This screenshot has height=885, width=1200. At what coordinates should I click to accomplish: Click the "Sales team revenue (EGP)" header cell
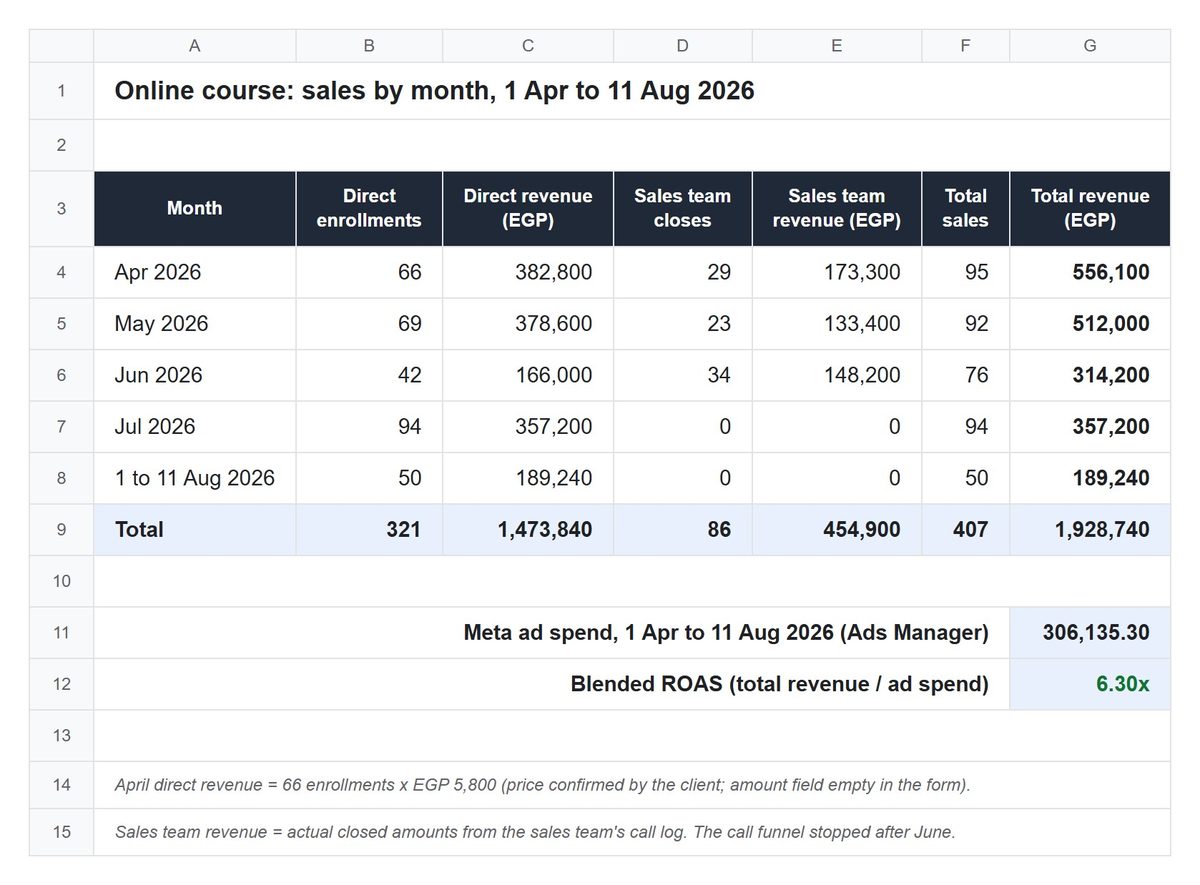click(x=837, y=208)
